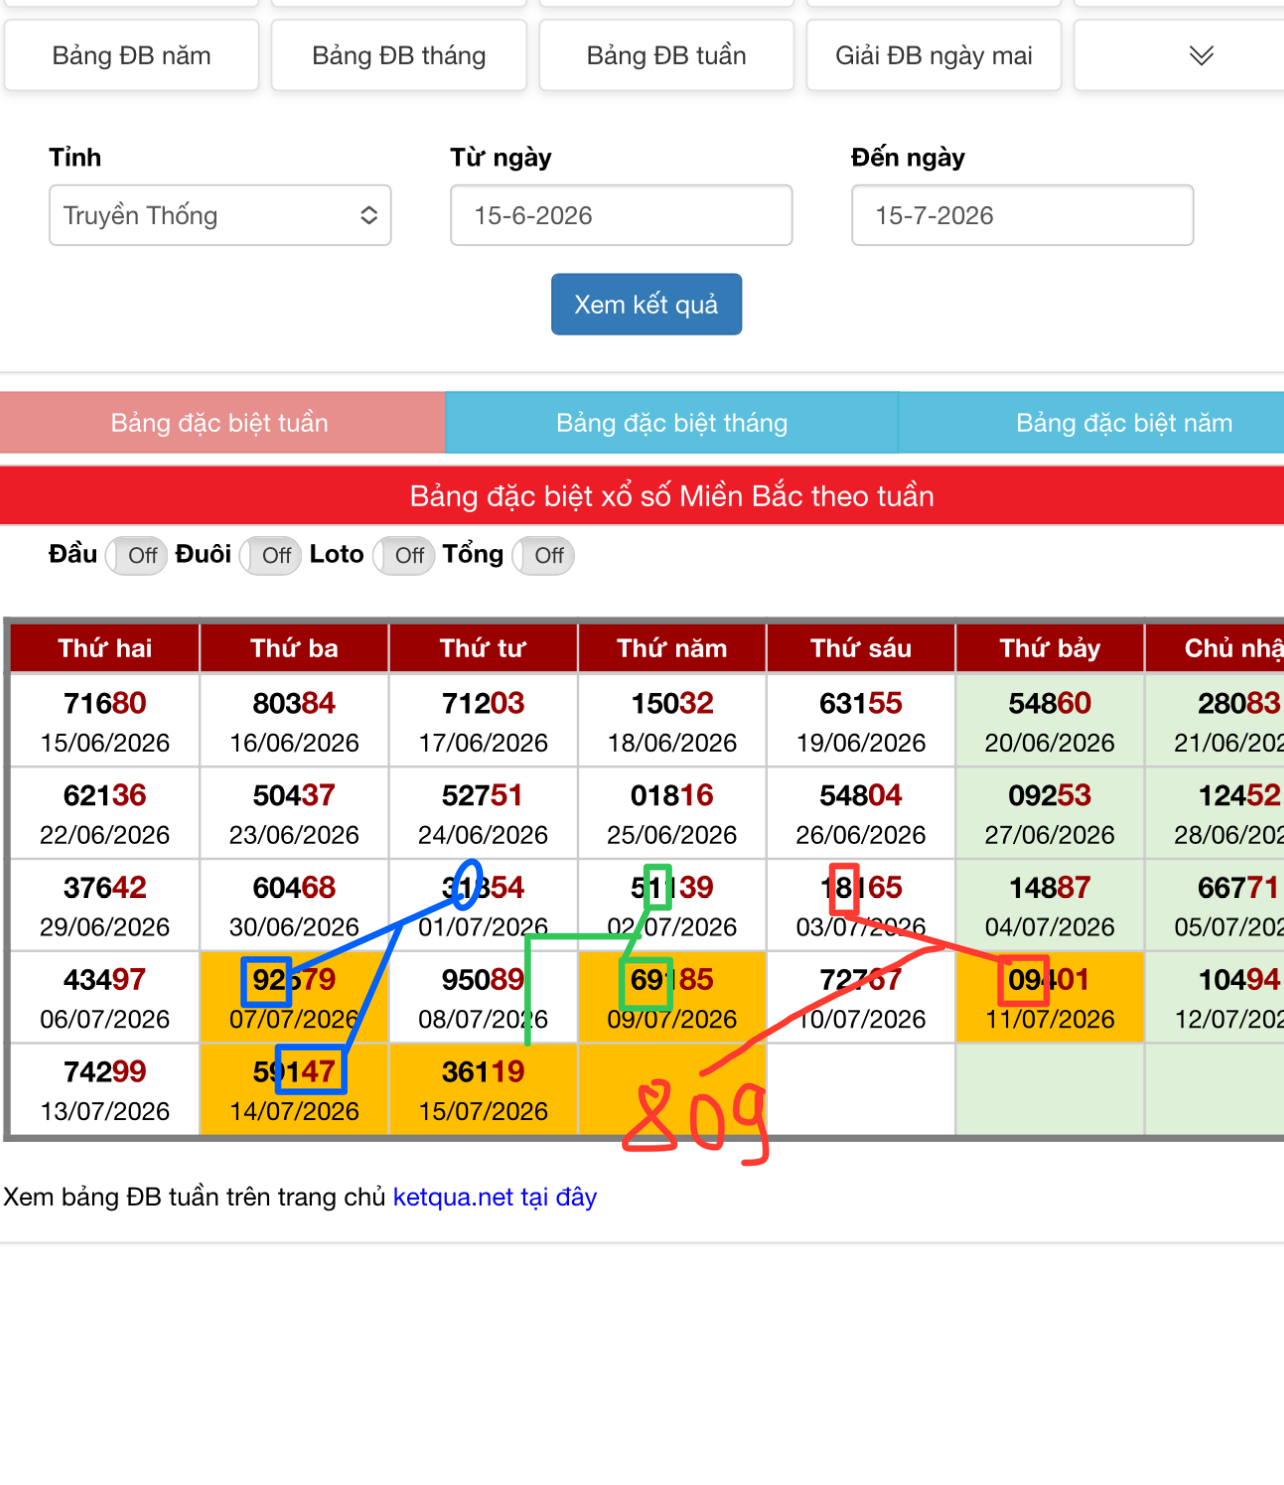Image resolution: width=1284 pixels, height=1485 pixels.
Task: Open the Truyền Thống province dropdown
Action: pos(220,215)
